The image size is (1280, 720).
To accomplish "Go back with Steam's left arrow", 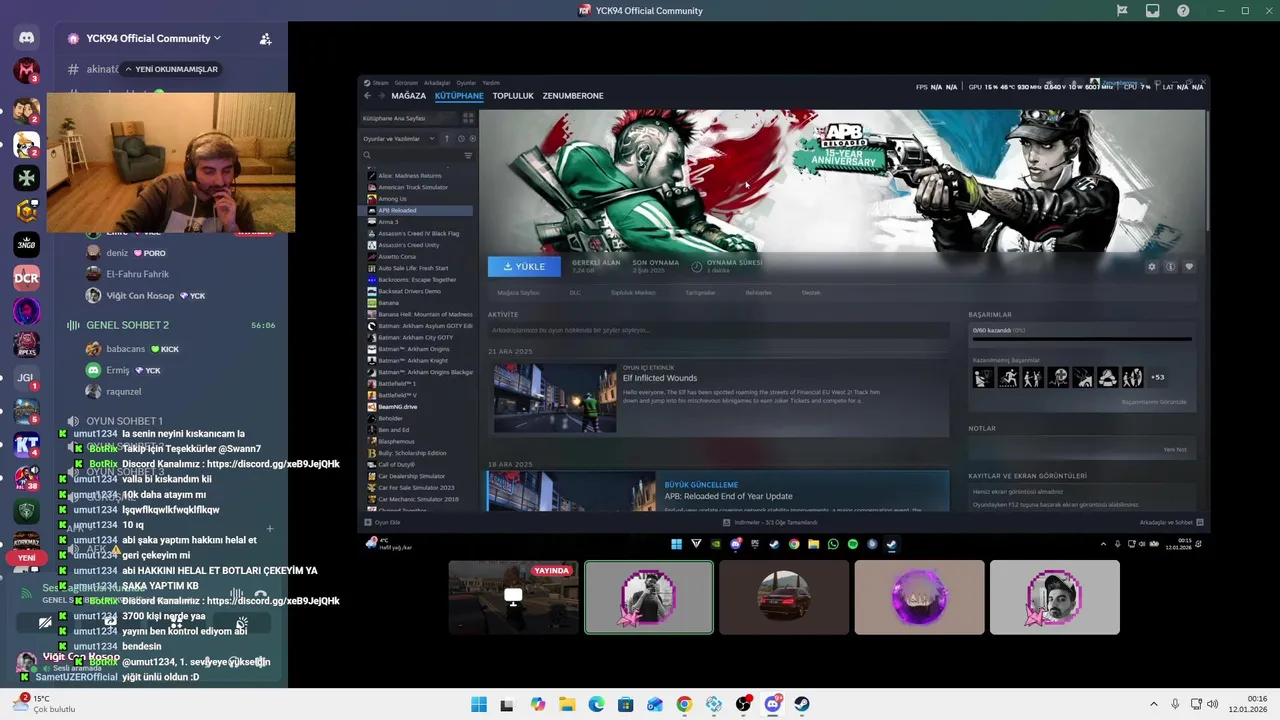I will pos(367,96).
